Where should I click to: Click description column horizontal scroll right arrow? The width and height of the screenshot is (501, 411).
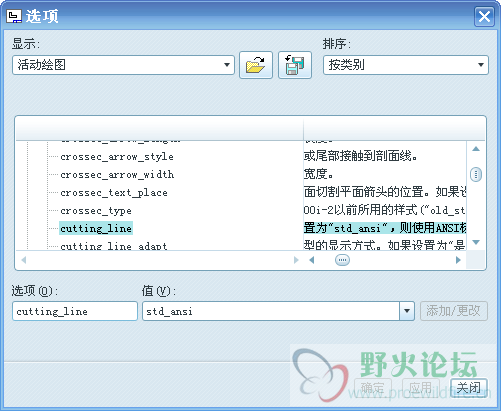tap(458, 260)
